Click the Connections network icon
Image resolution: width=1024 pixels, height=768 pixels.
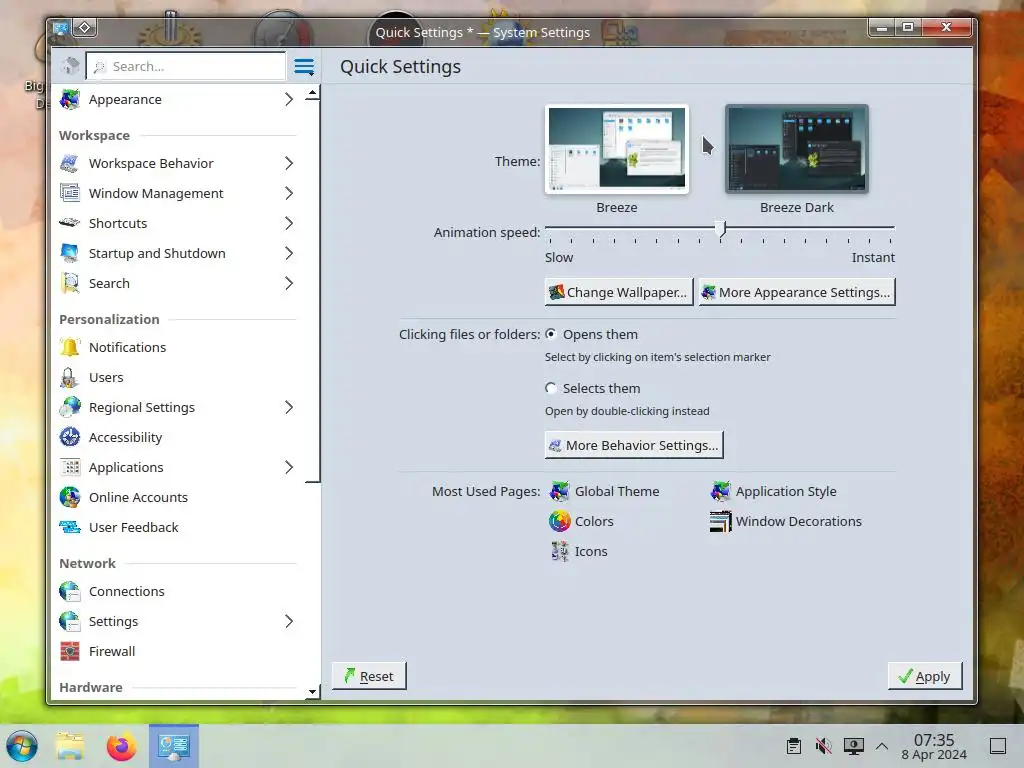[70, 592]
